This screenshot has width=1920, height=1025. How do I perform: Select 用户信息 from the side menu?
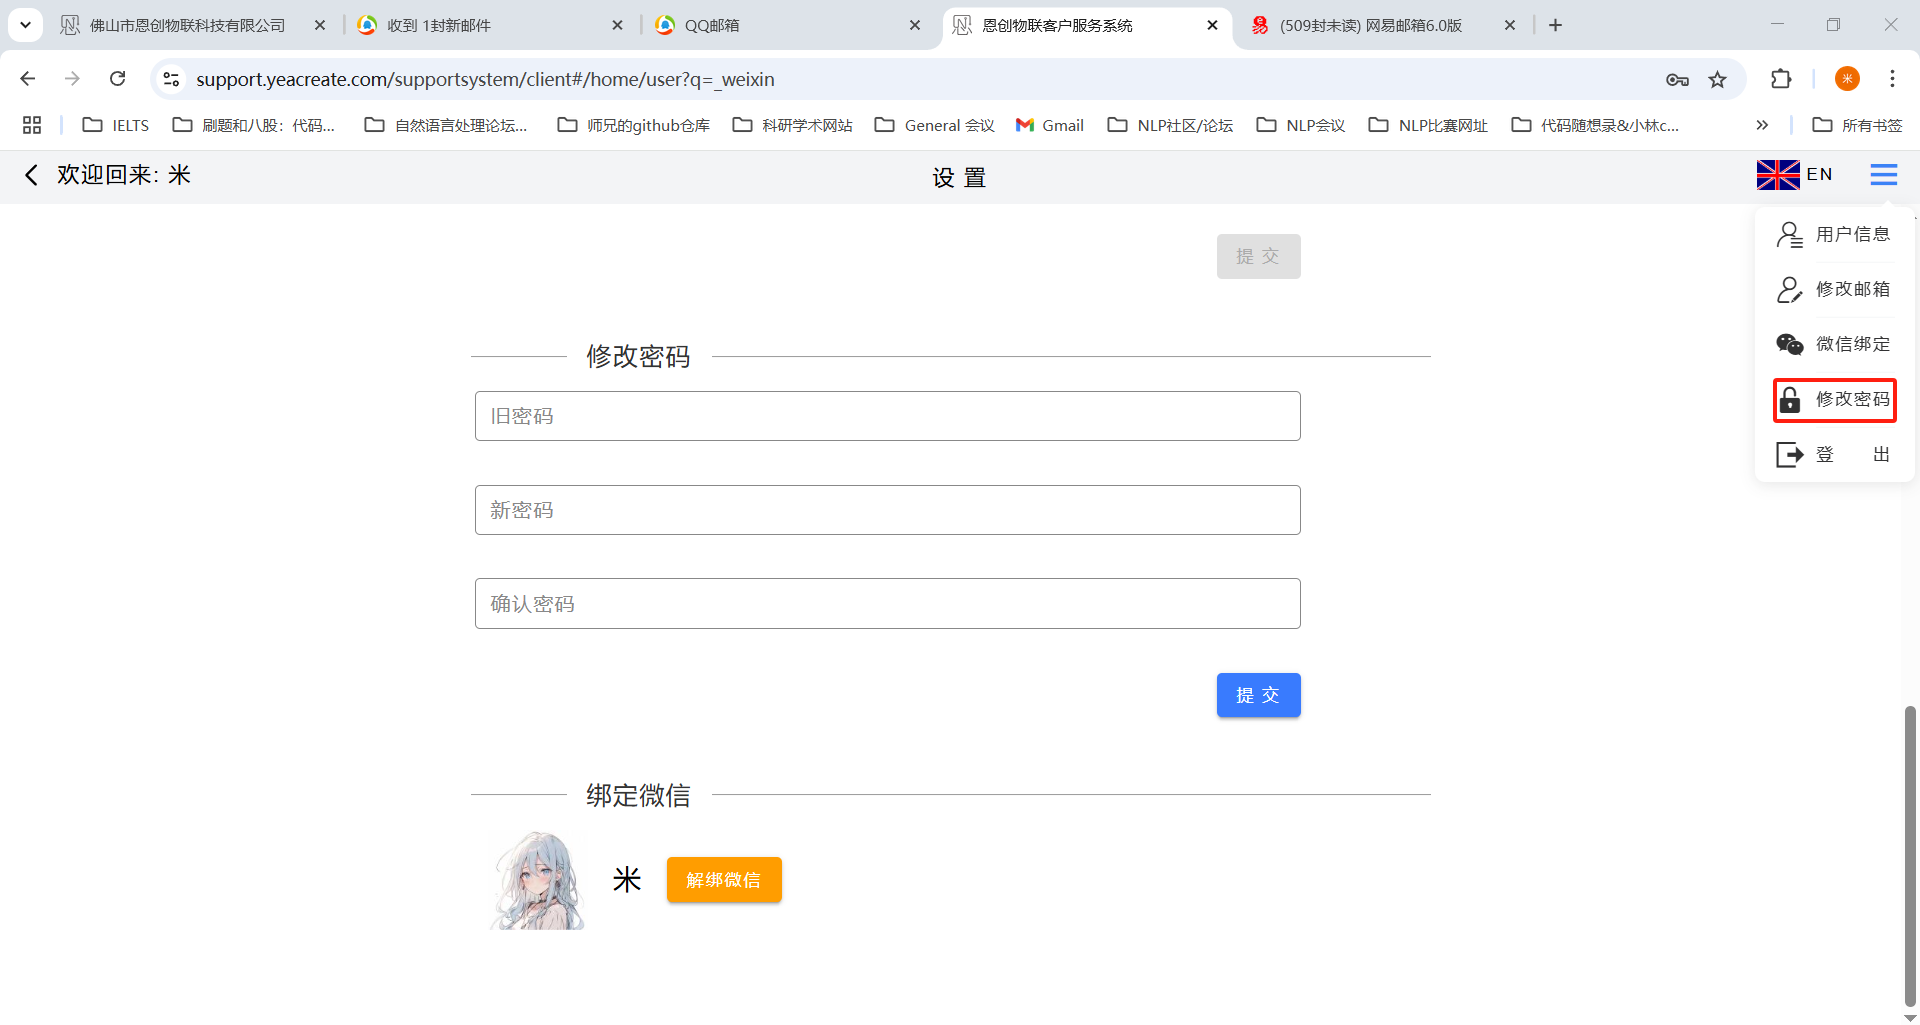1834,235
